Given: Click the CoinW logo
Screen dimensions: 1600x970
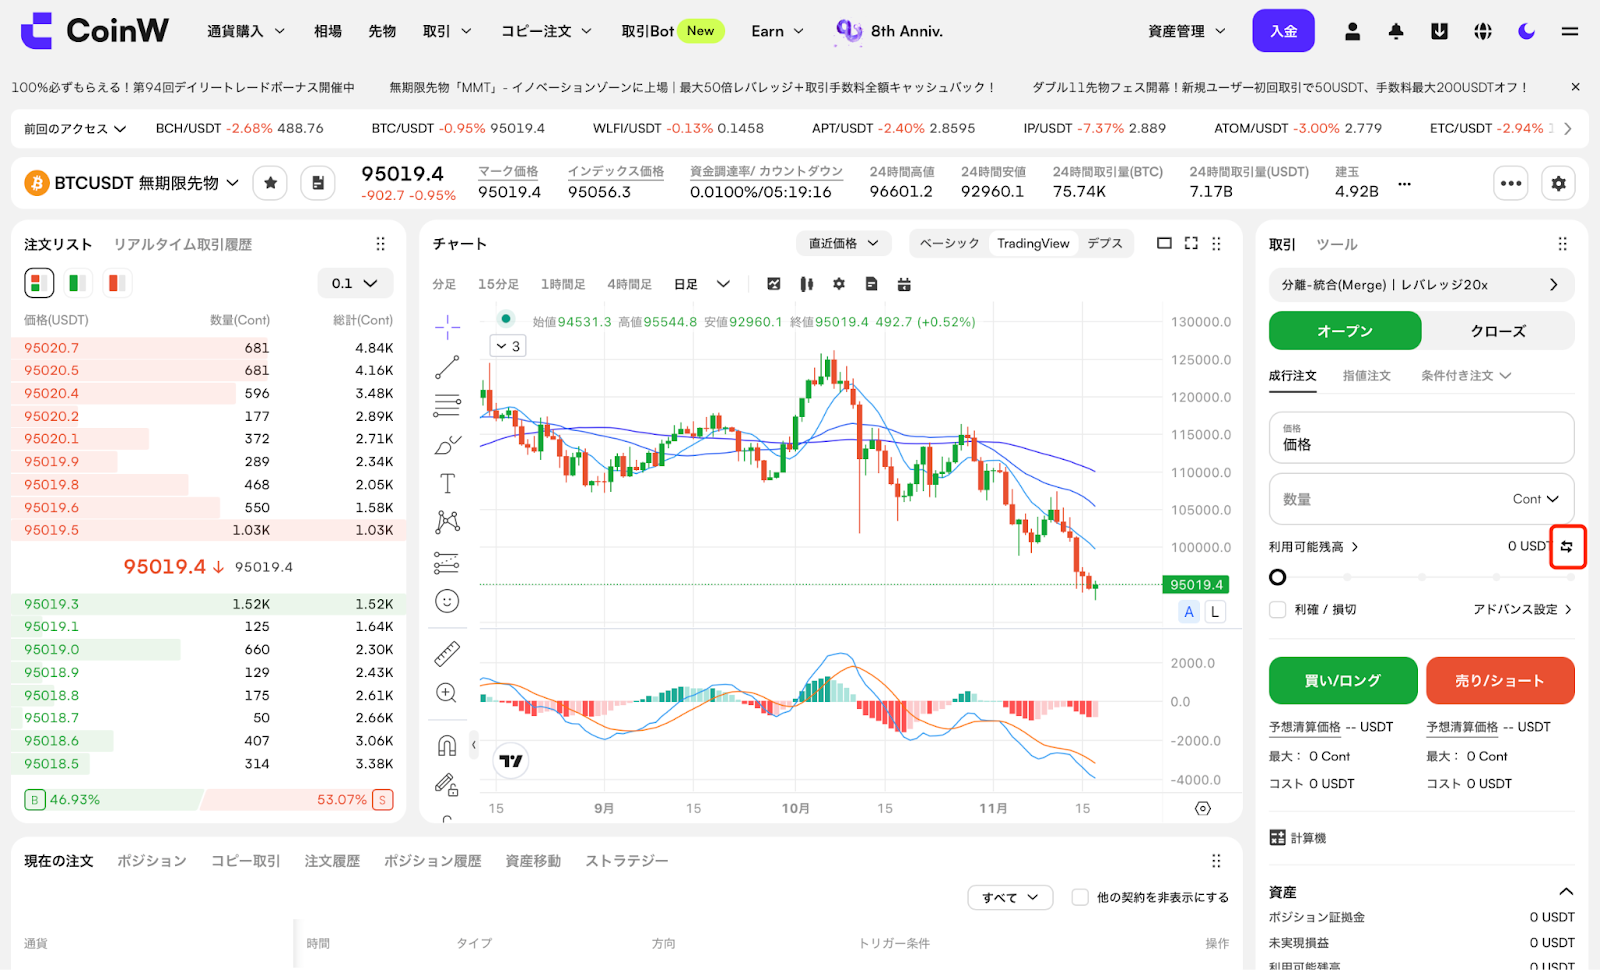Looking at the screenshot, I should point(94,31).
